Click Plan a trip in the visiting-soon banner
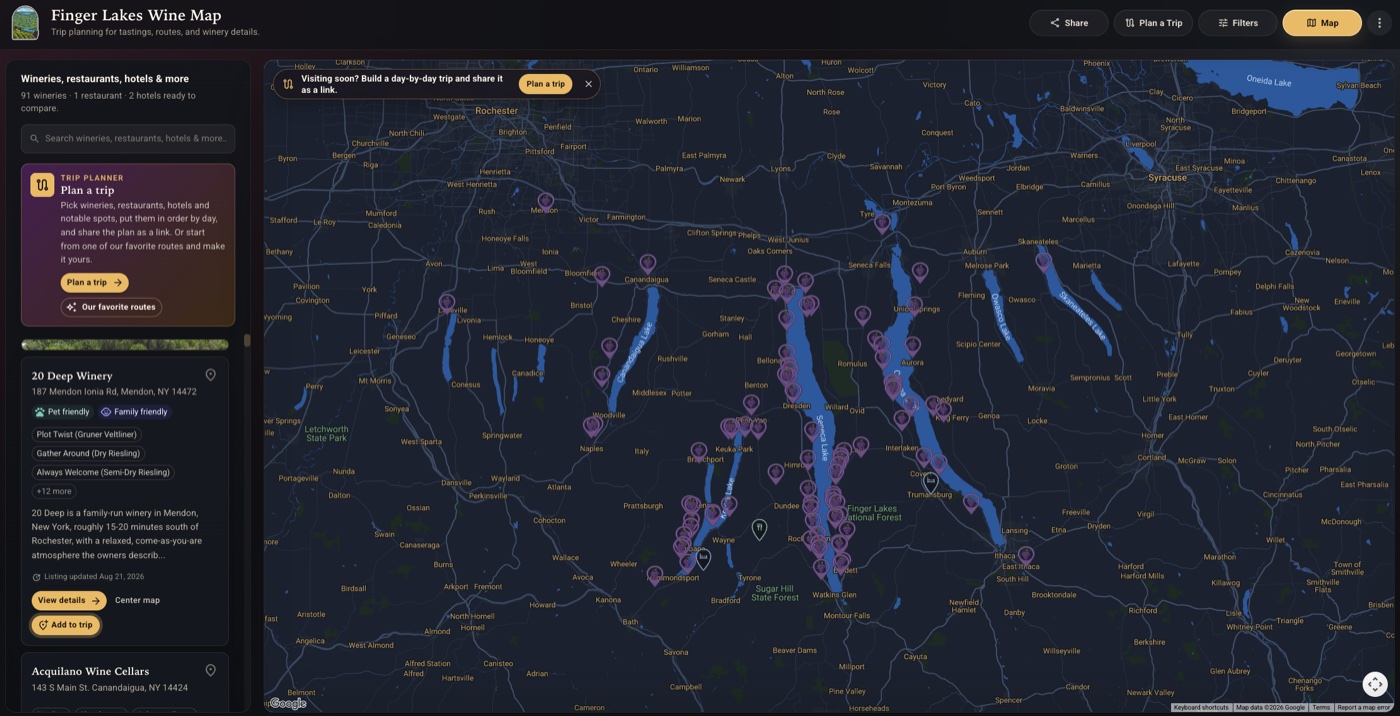This screenshot has height=716, width=1400. [545, 84]
